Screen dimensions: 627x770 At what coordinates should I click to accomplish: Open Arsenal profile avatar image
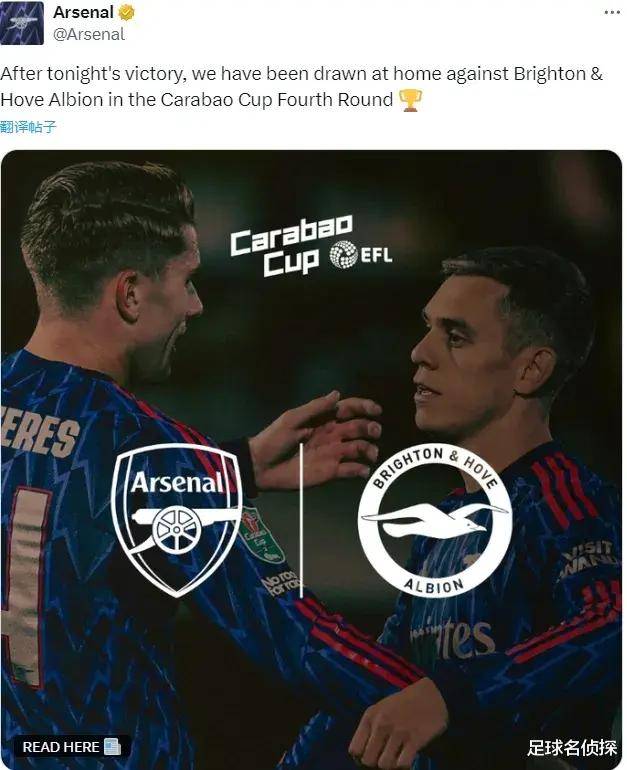[x=22, y=23]
